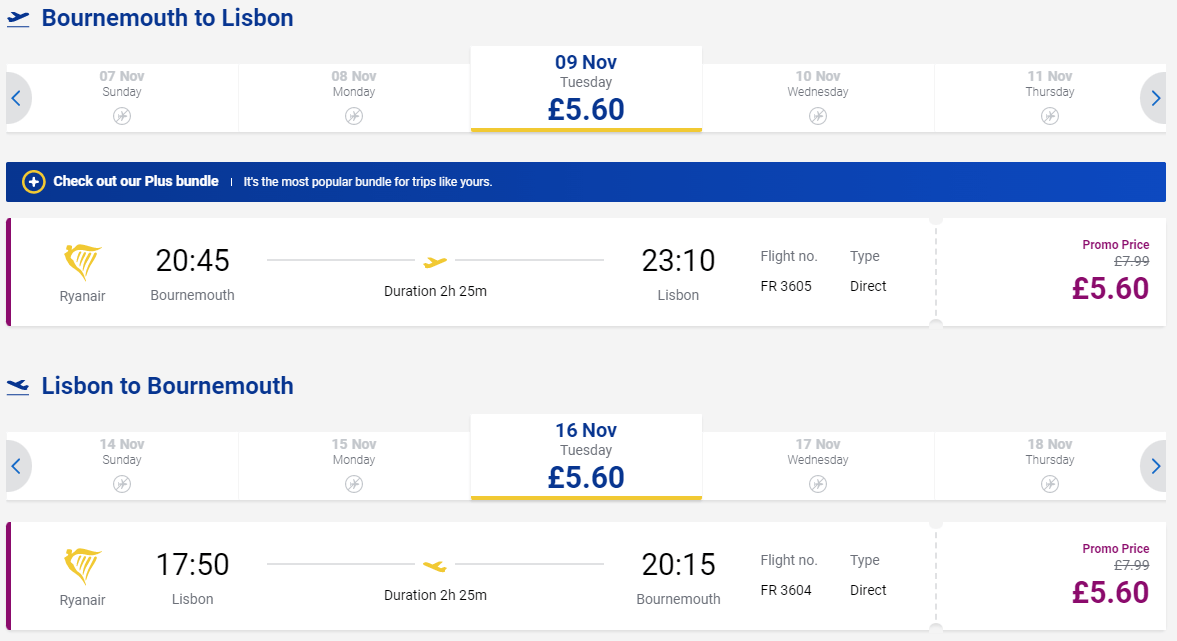1177x641 pixels.
Task: Select the 11 Nov Thursday date tab
Action: pos(1049,98)
